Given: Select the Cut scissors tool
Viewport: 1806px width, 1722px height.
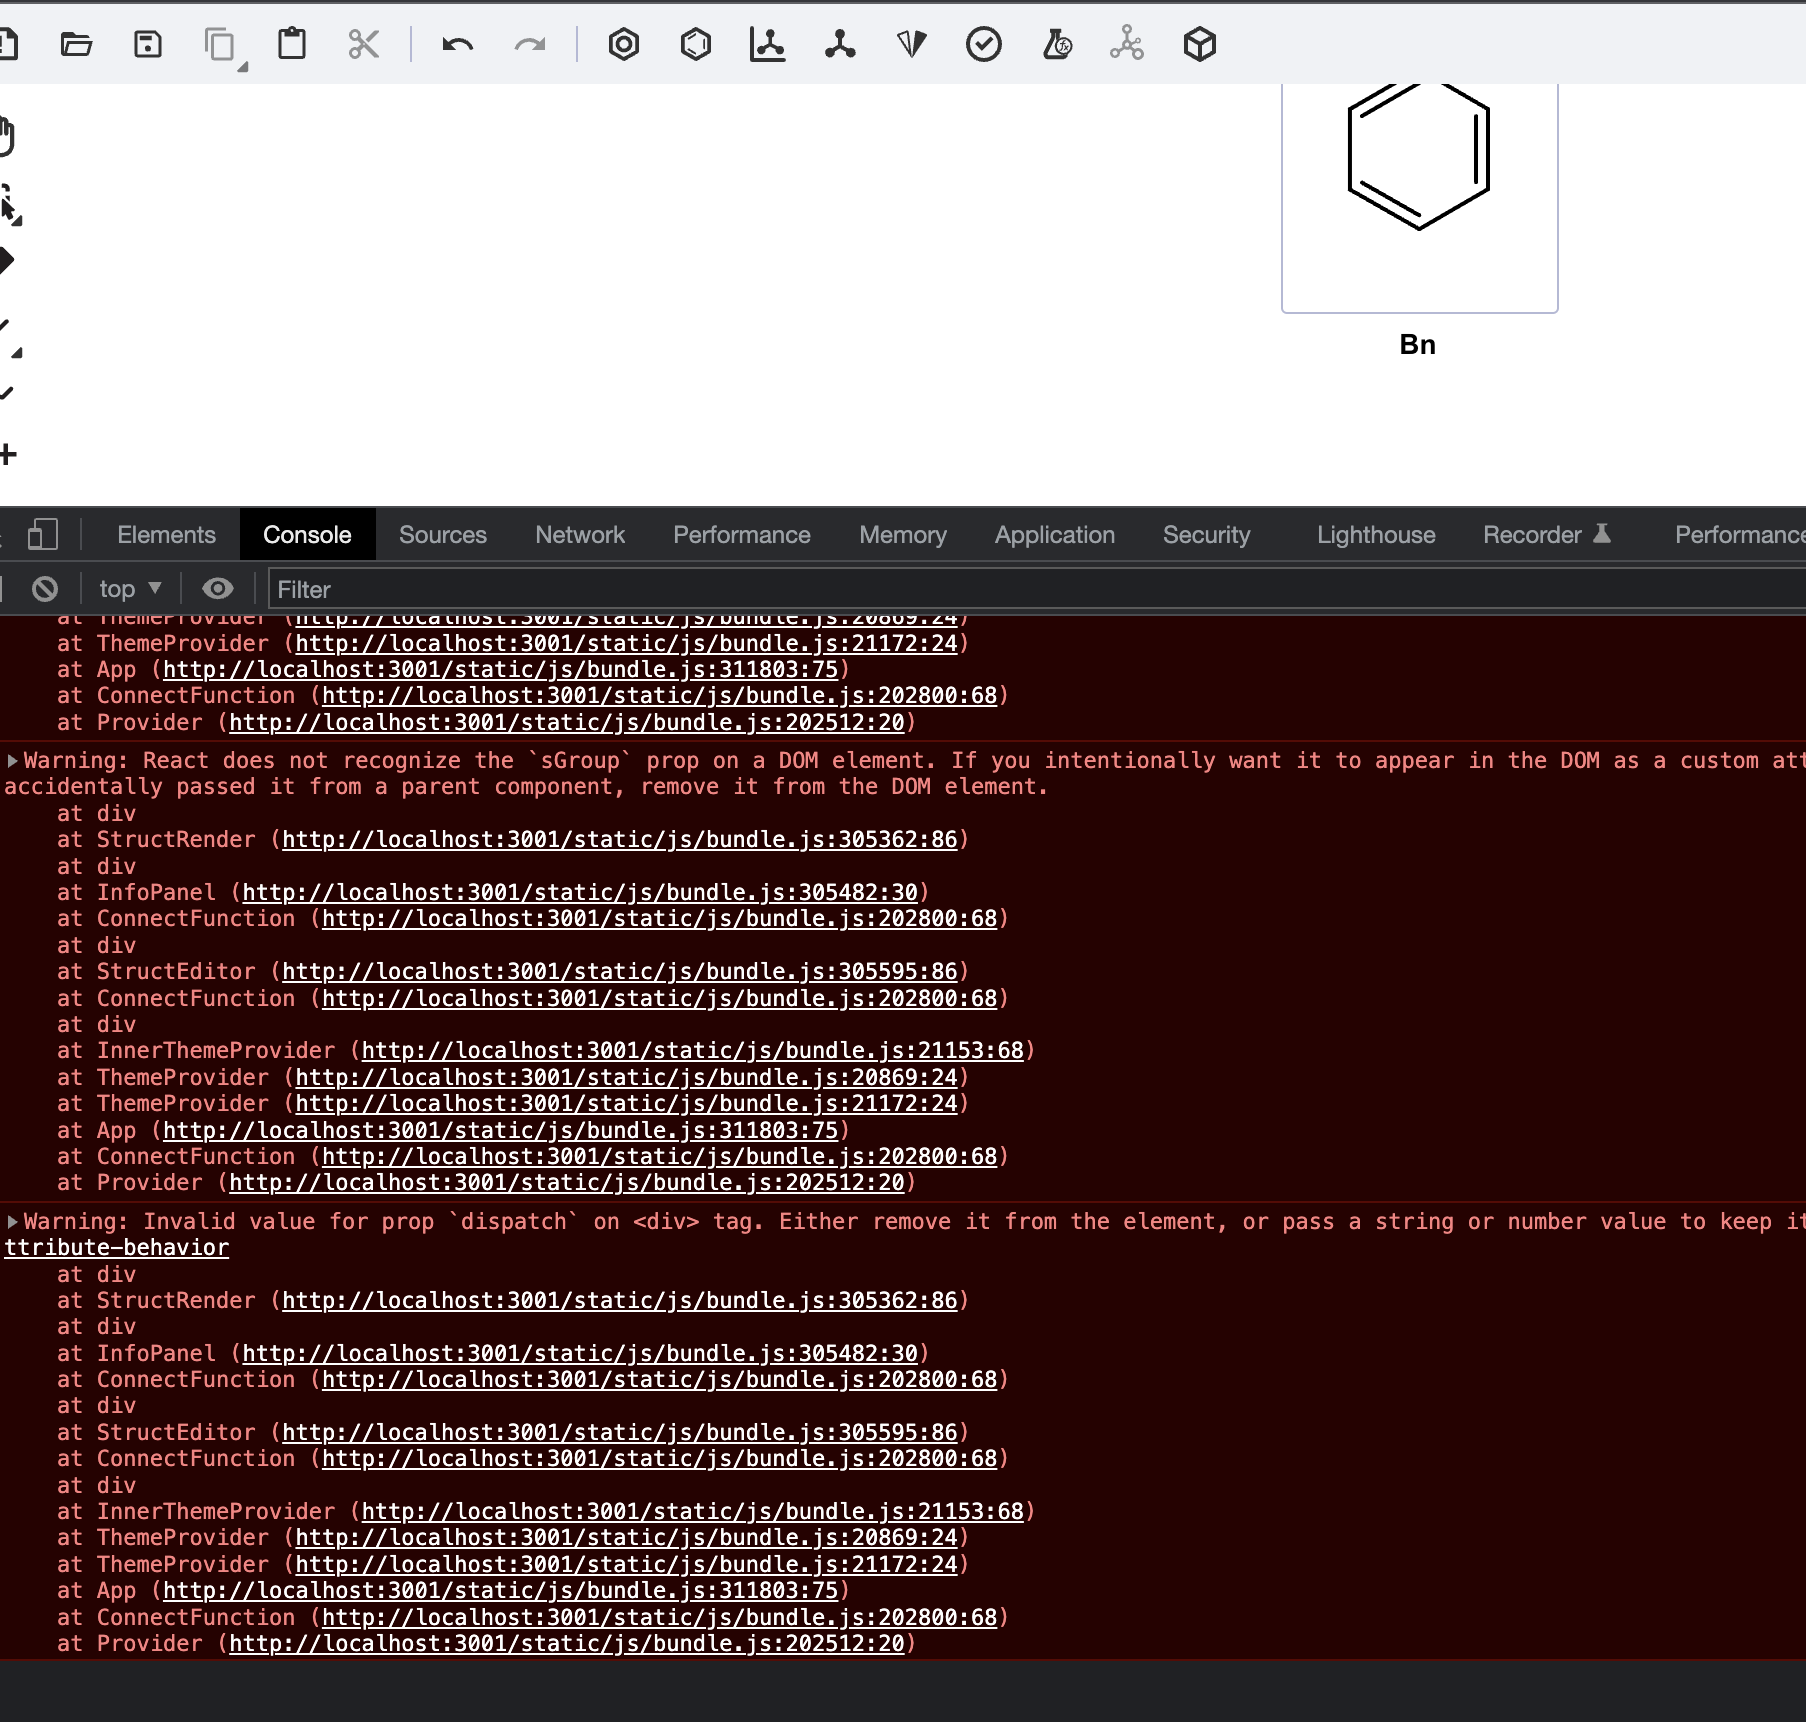Looking at the screenshot, I should (x=363, y=44).
